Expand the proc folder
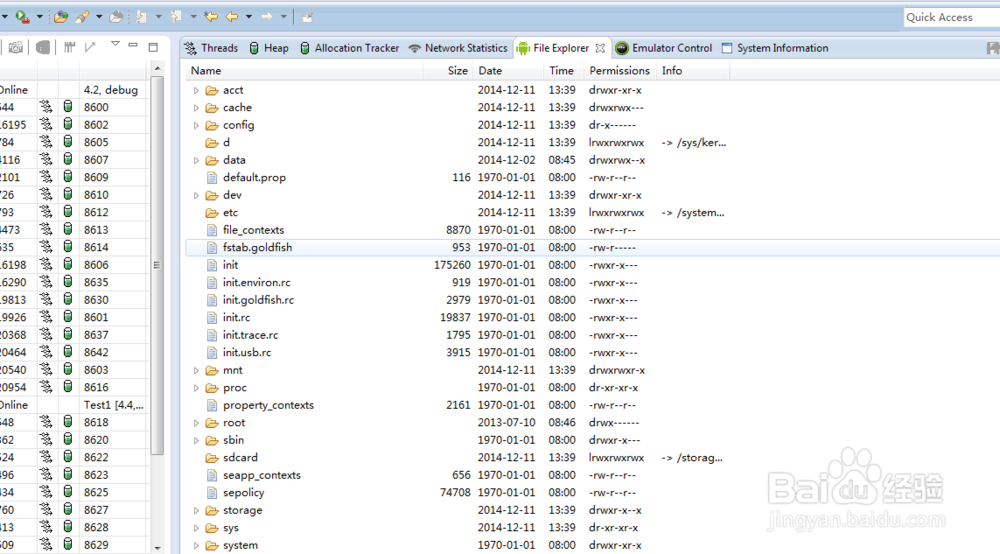The height and width of the screenshot is (554, 1000). tap(196, 388)
